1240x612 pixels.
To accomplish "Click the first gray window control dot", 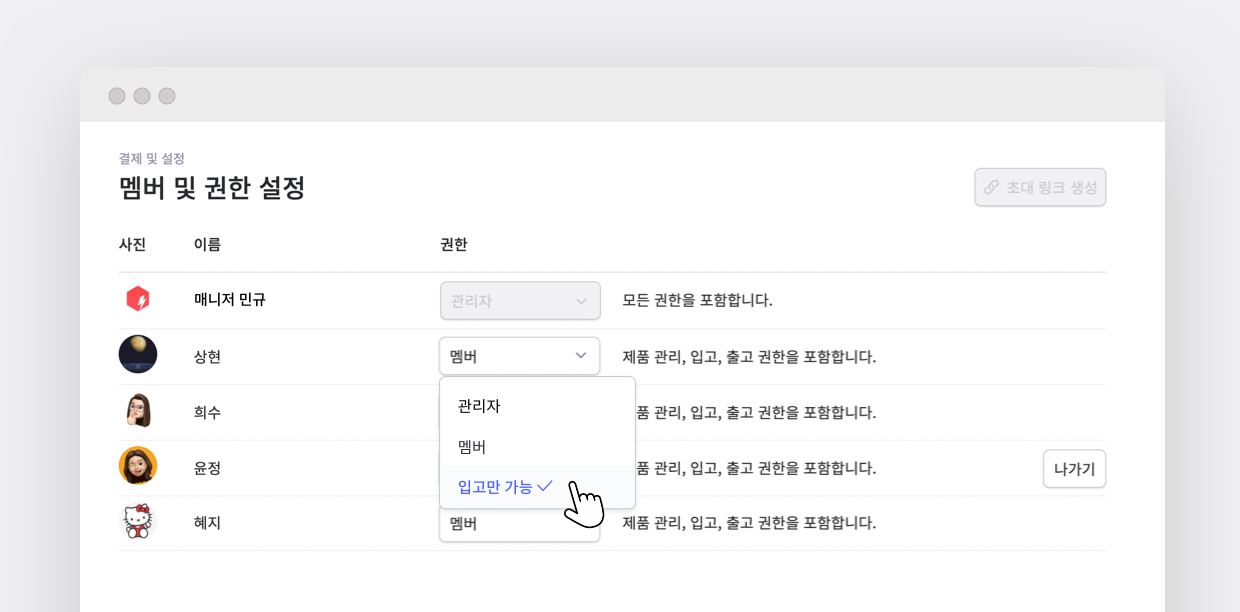I will (x=117, y=96).
